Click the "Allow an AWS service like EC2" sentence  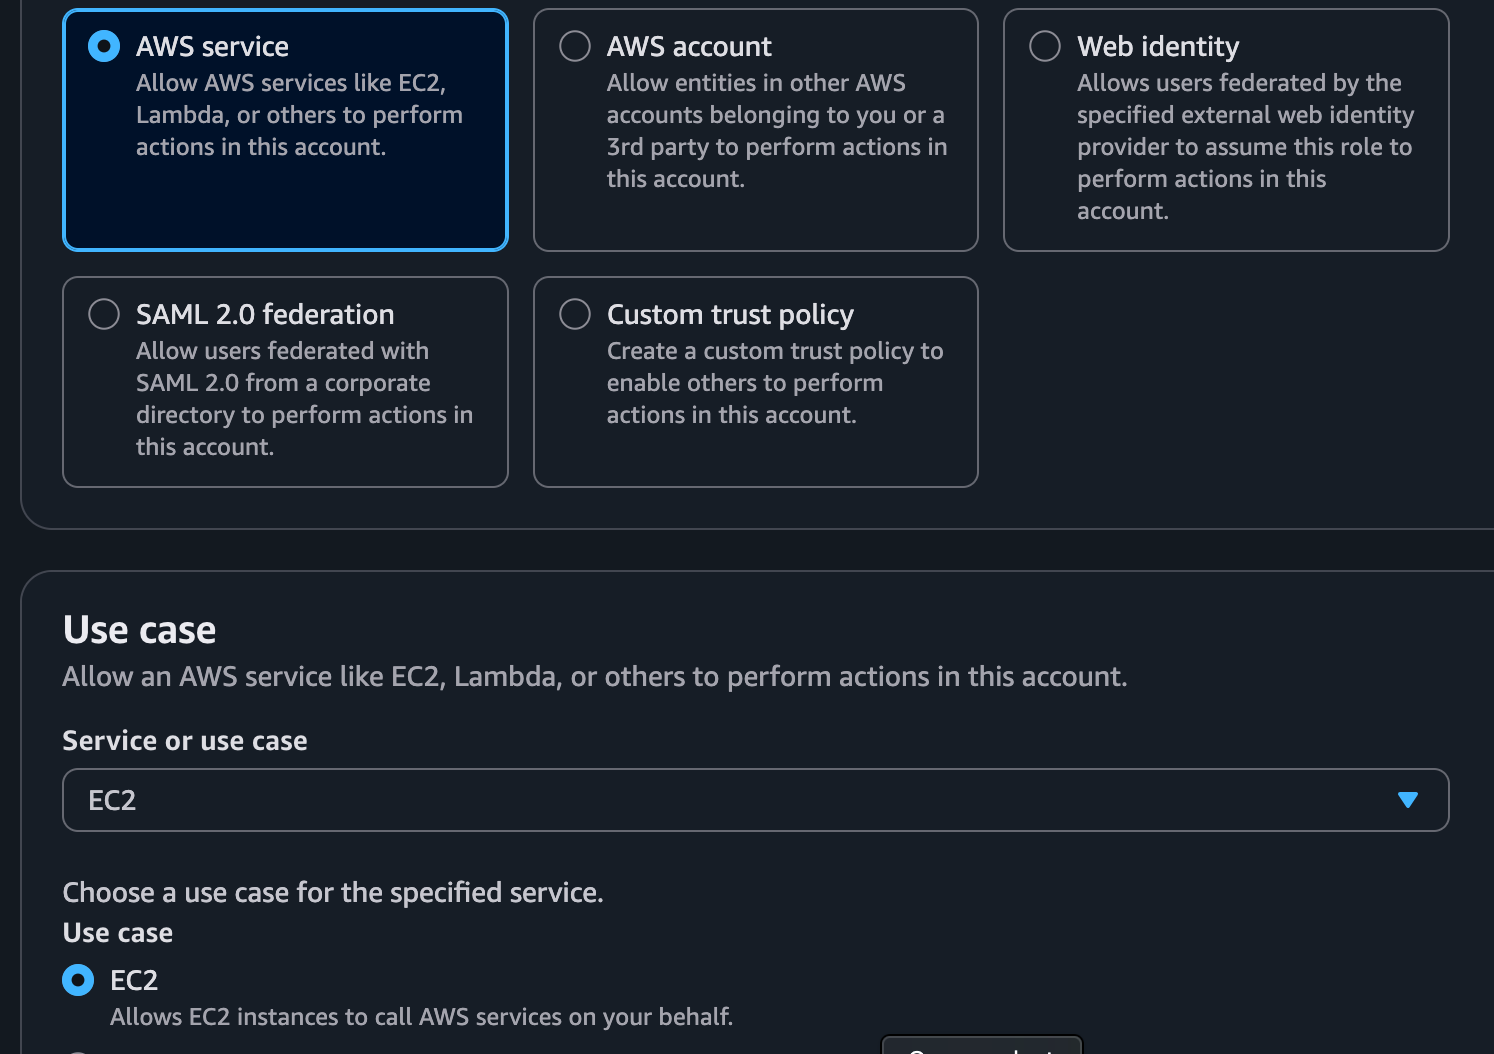pos(595,677)
